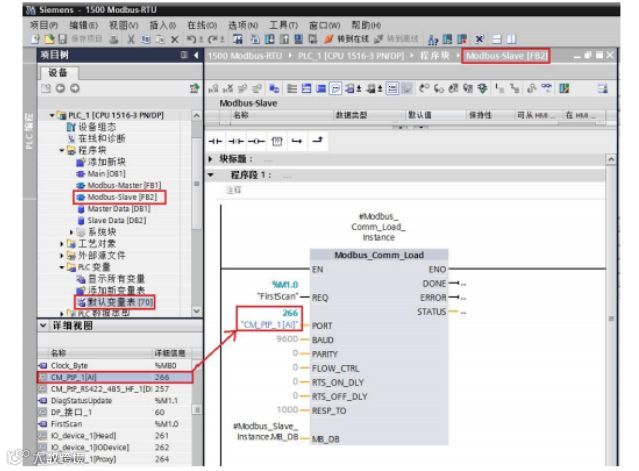The width and height of the screenshot is (639, 471).
Task: Click the Paste icon in the main toolbar
Action: click(160, 40)
